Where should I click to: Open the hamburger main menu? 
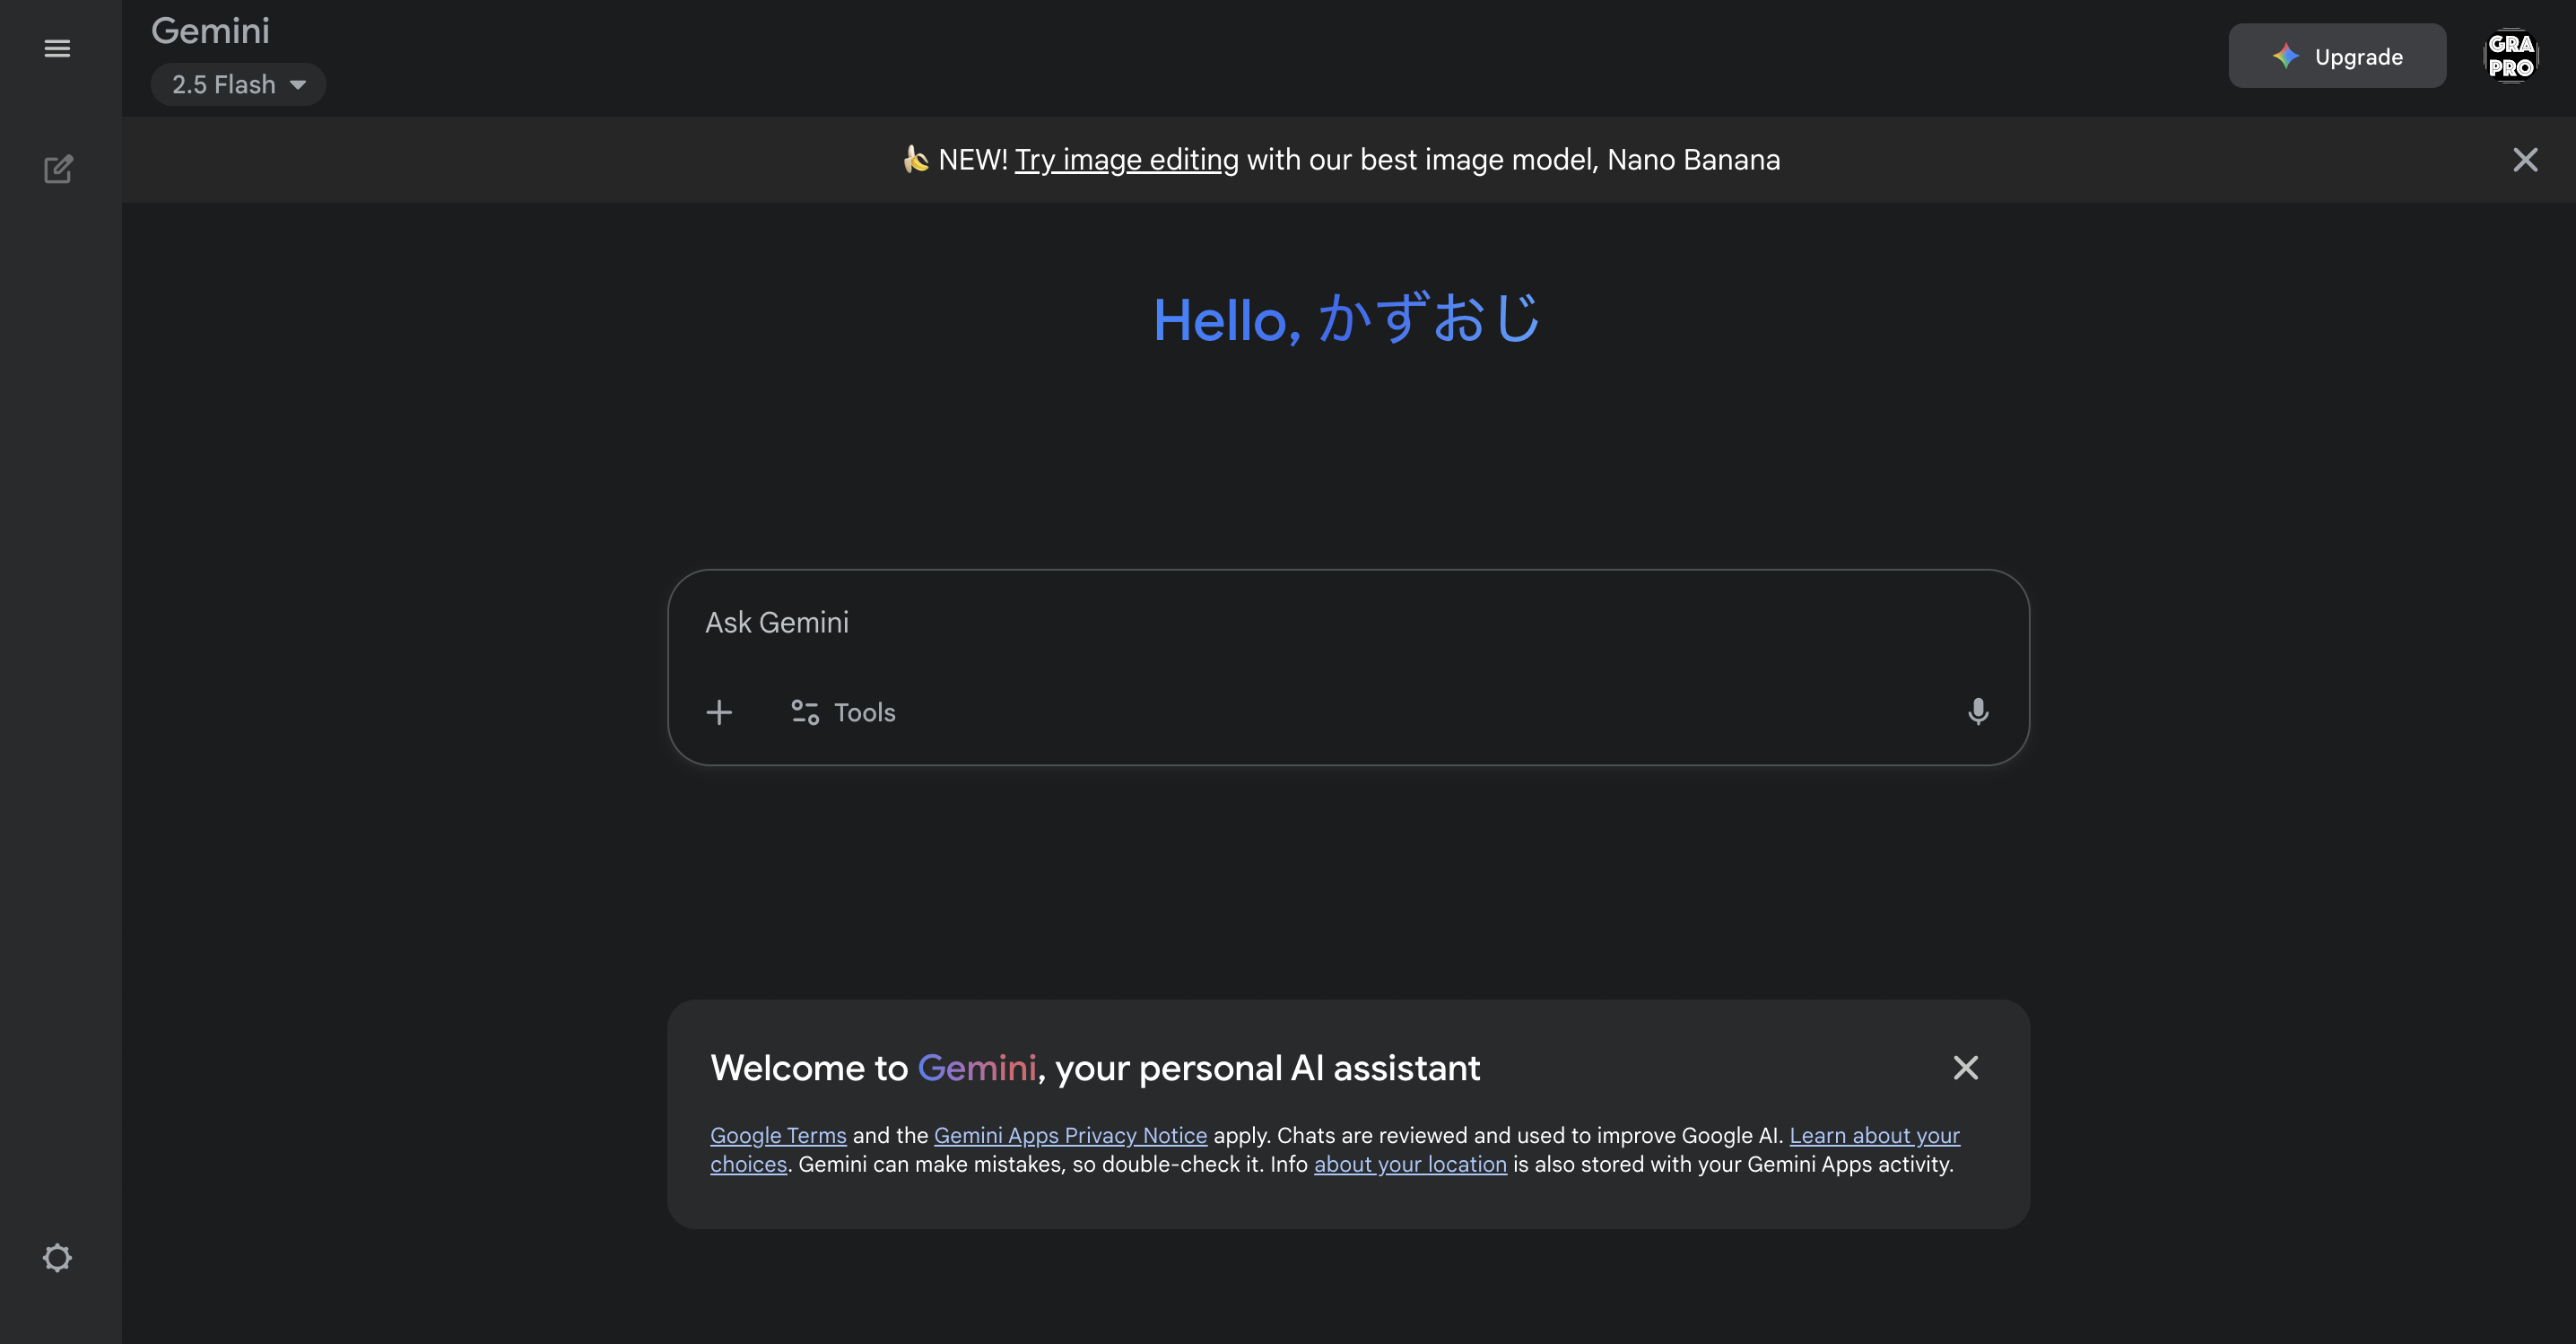coord(57,48)
